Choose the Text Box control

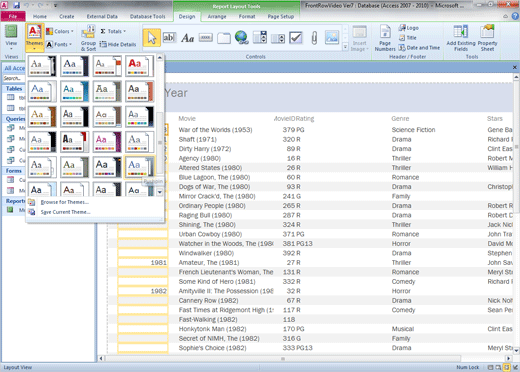click(x=169, y=38)
